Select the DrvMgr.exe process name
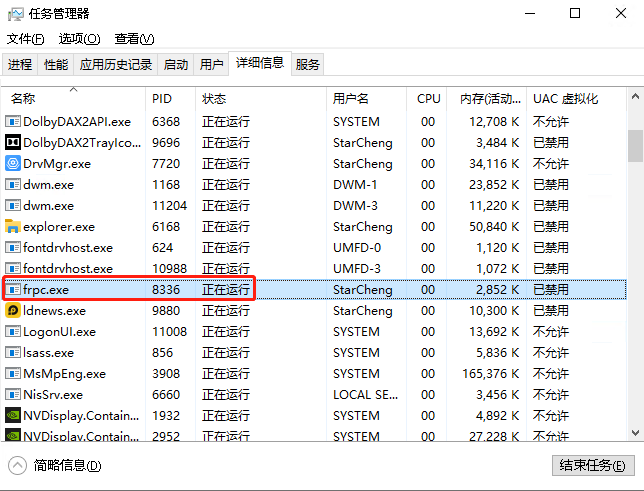Screen dimensions: 644x491 click(57, 164)
